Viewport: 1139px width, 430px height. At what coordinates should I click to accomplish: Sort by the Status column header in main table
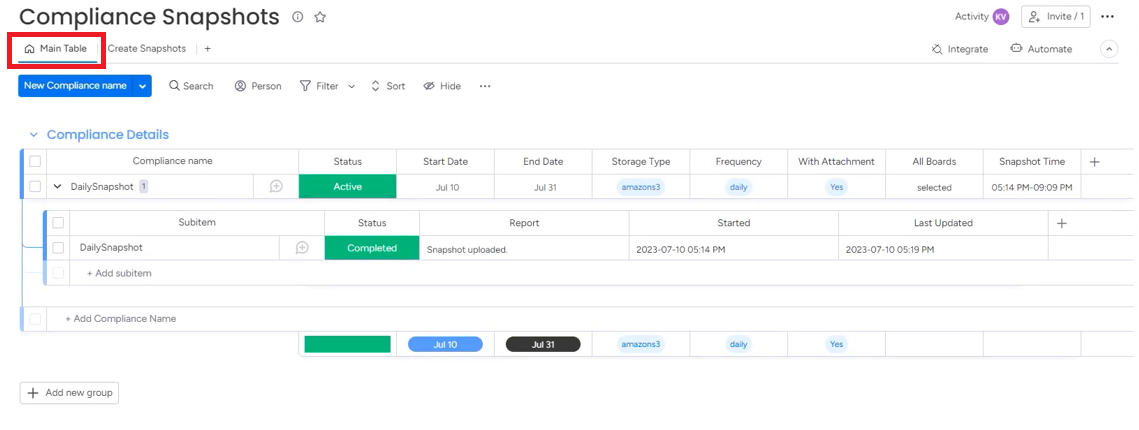click(x=347, y=161)
